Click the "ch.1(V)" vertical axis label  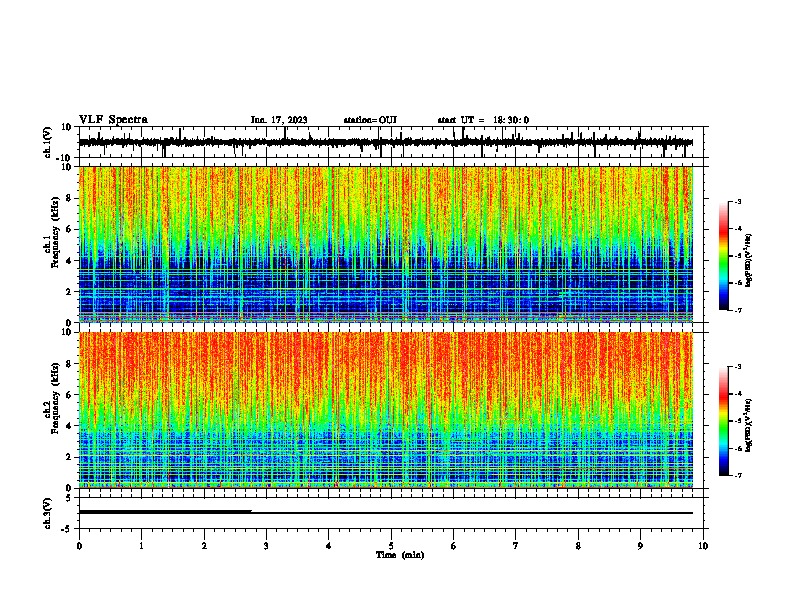pos(47,142)
